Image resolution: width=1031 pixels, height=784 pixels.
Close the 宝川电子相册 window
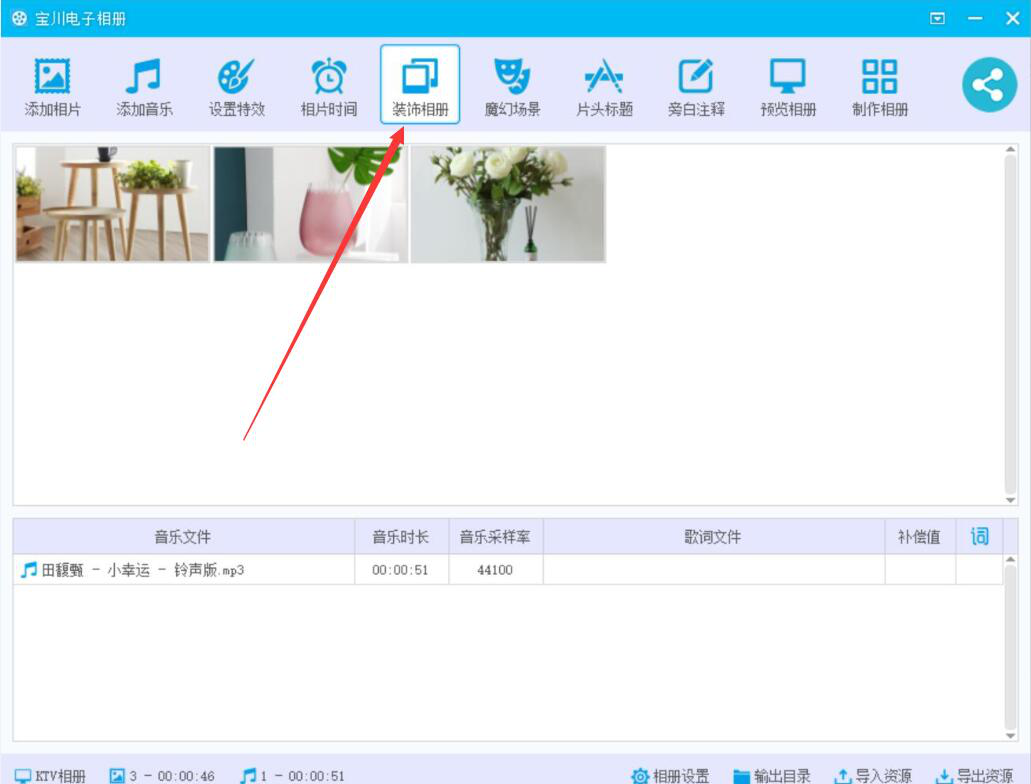pyautogui.click(x=1013, y=18)
